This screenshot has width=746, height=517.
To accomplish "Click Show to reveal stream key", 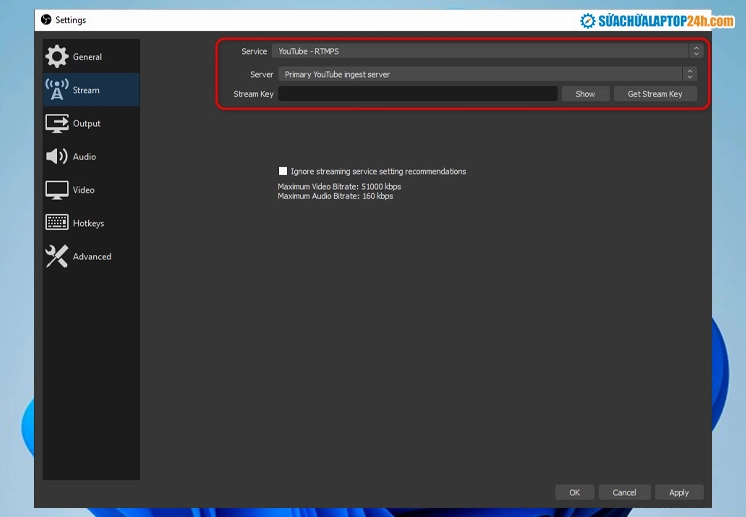I will click(585, 94).
